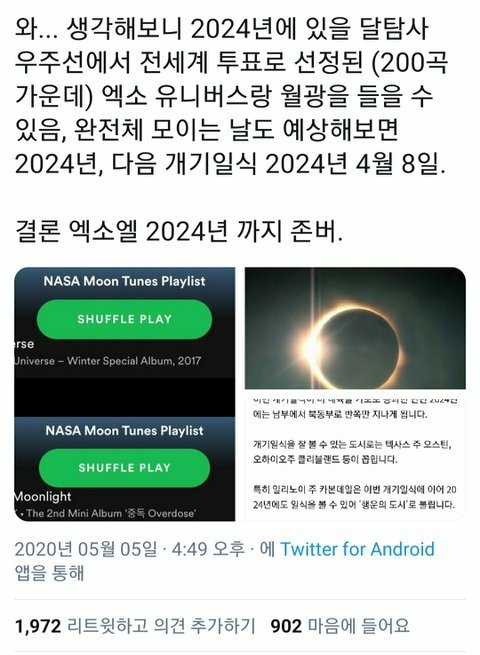Click the Universe Winter Special Album 2017 track

tap(108, 361)
